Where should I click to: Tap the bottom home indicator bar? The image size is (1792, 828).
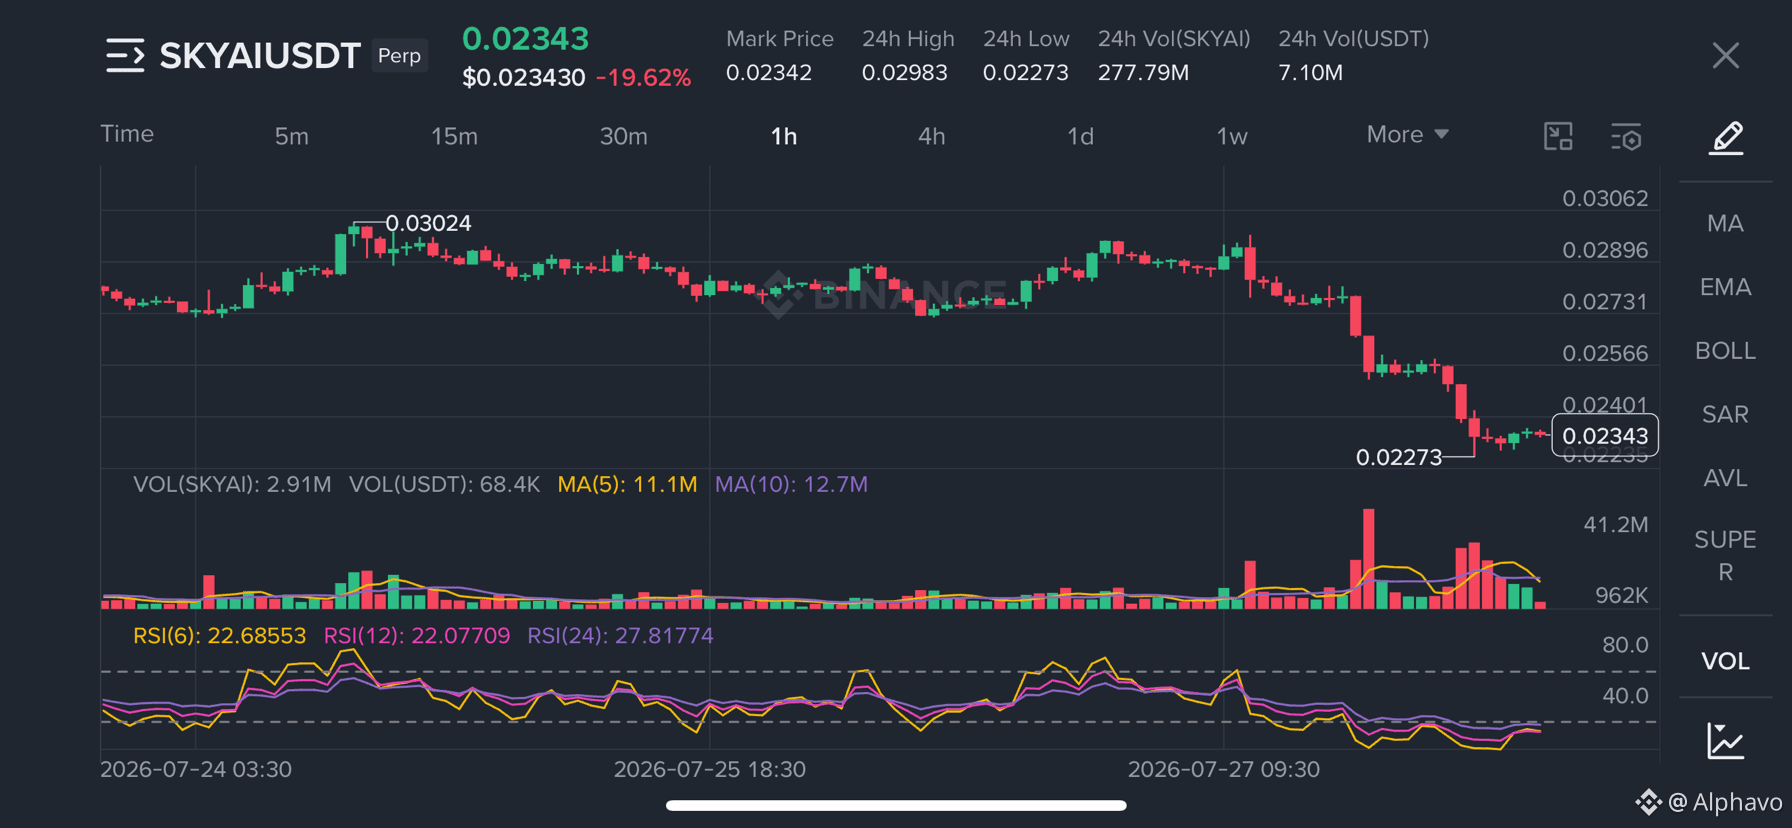coord(896,805)
